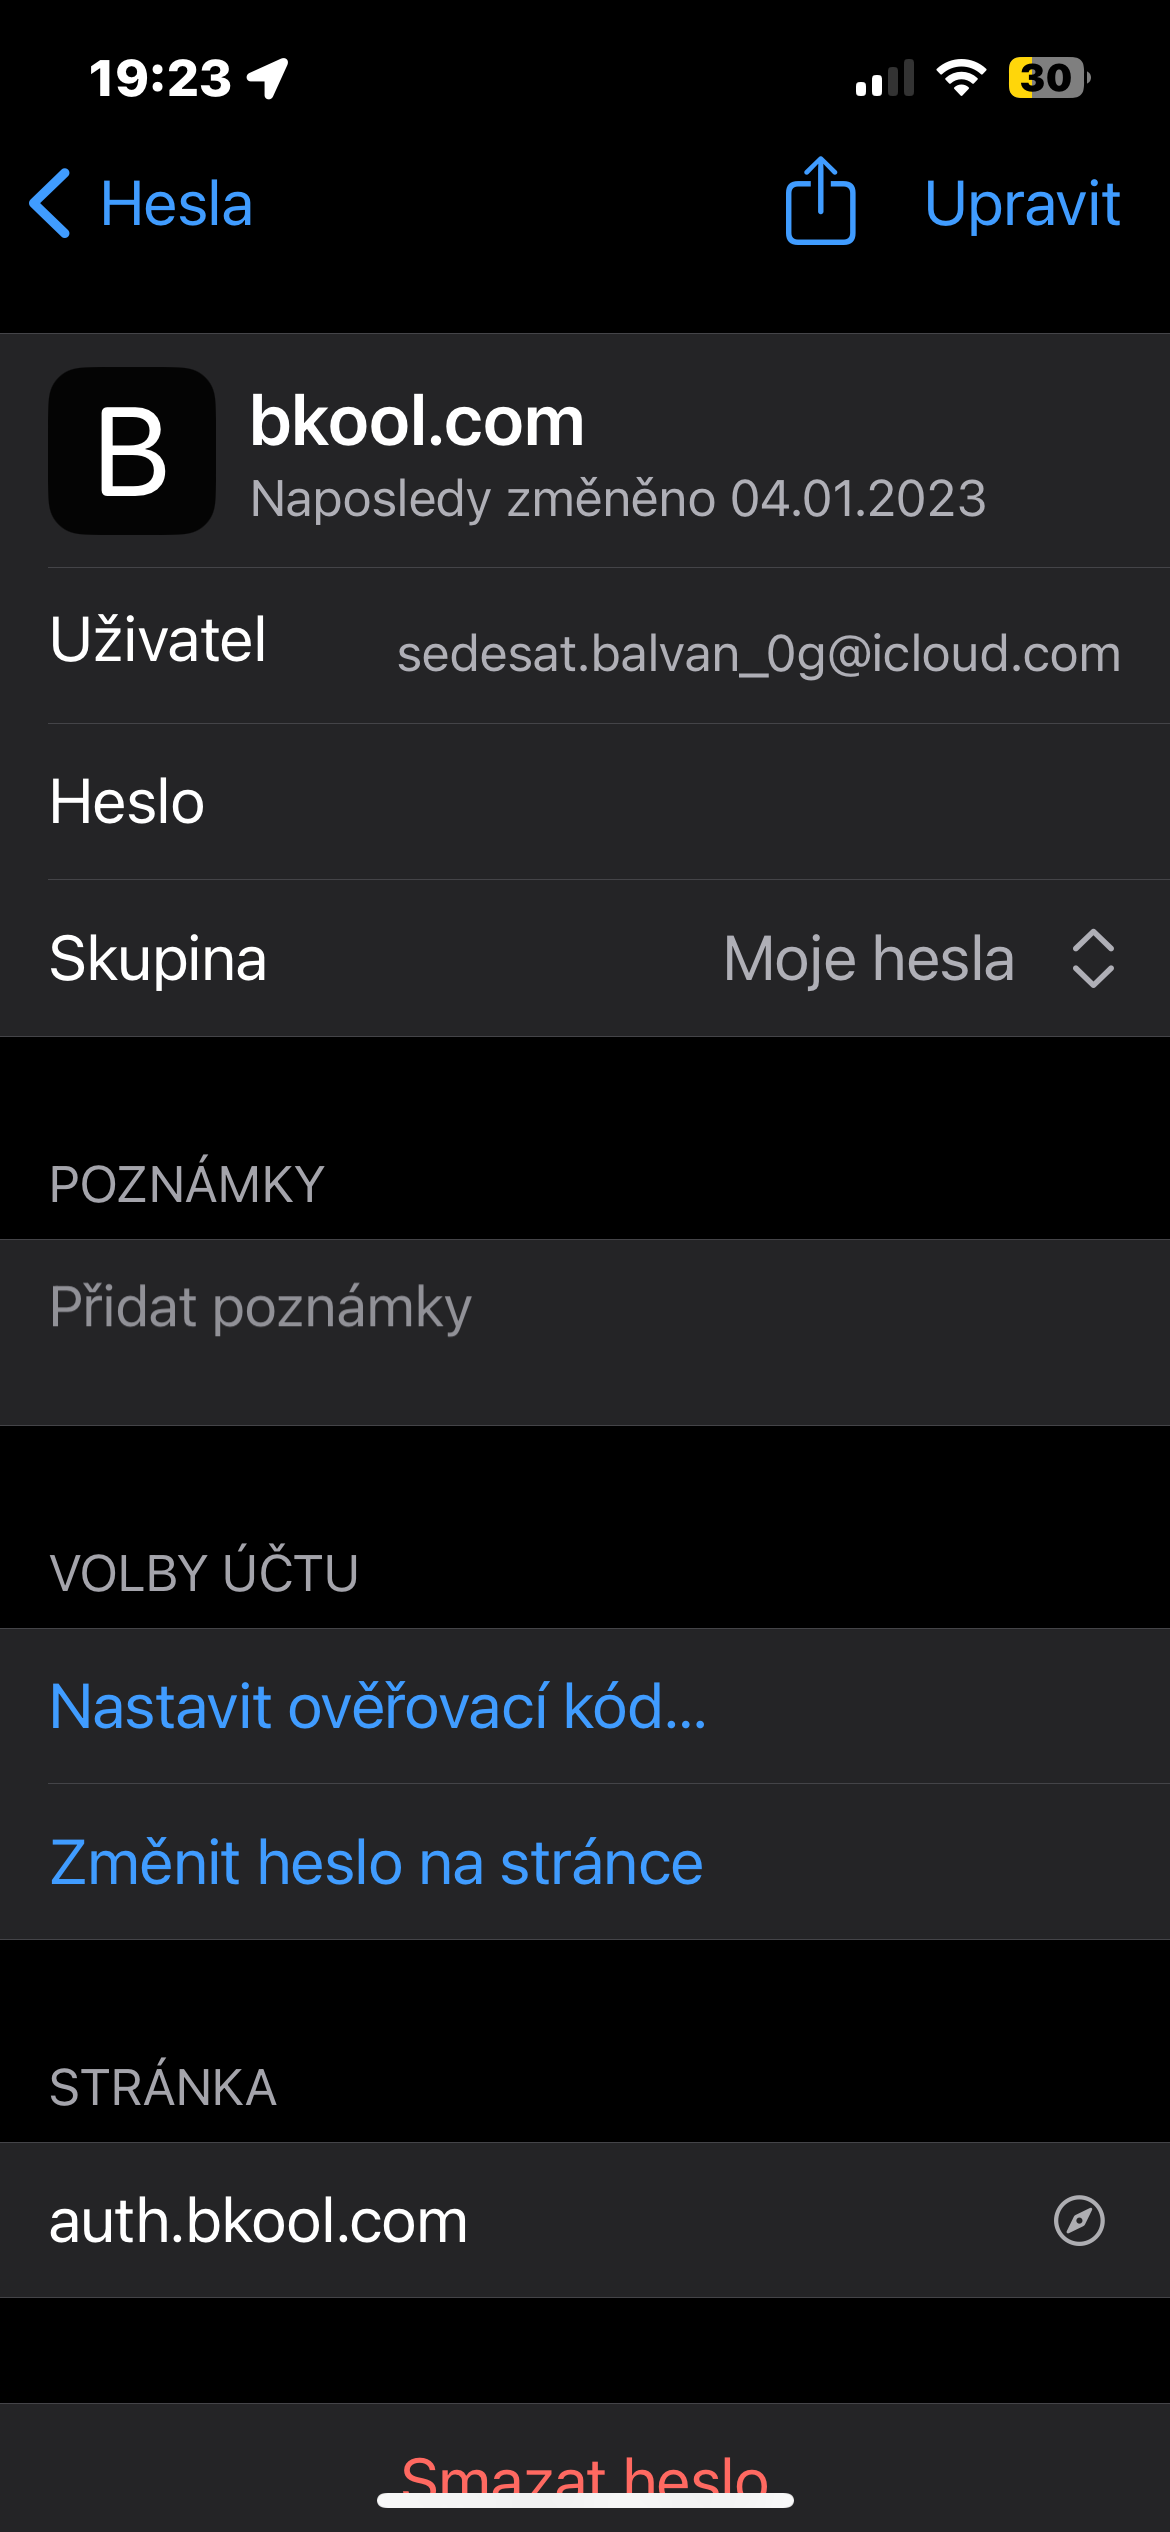Tap the cellular signal bars icon
Image resolution: width=1170 pixels, height=2532 pixels.
tap(885, 78)
